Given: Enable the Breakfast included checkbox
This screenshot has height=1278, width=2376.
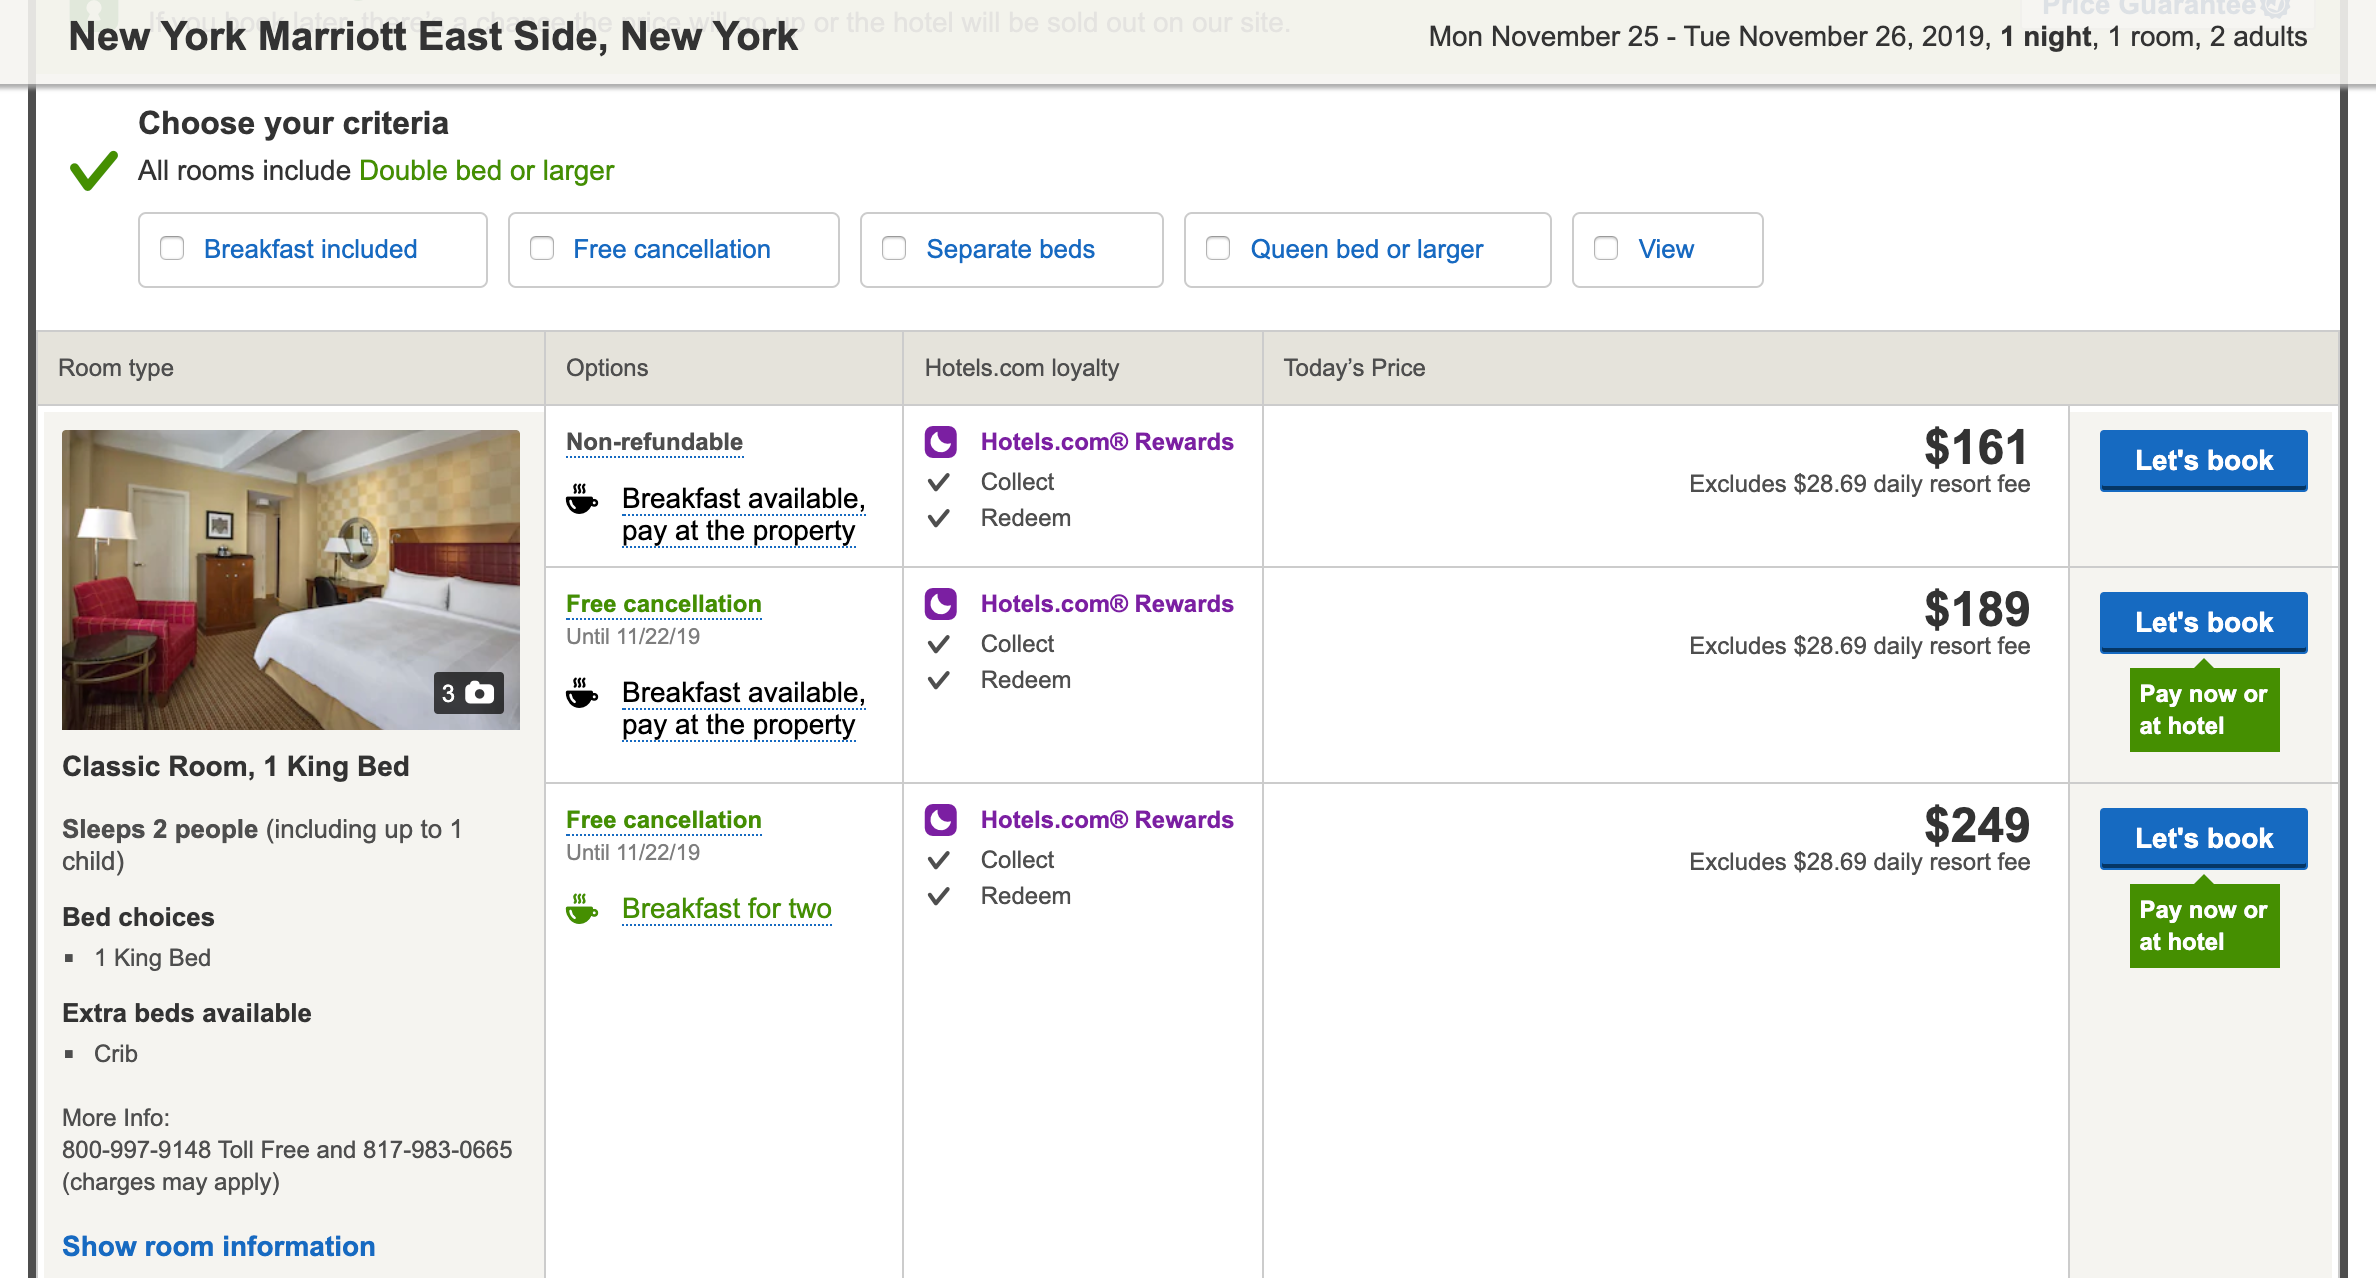Looking at the screenshot, I should 173,249.
